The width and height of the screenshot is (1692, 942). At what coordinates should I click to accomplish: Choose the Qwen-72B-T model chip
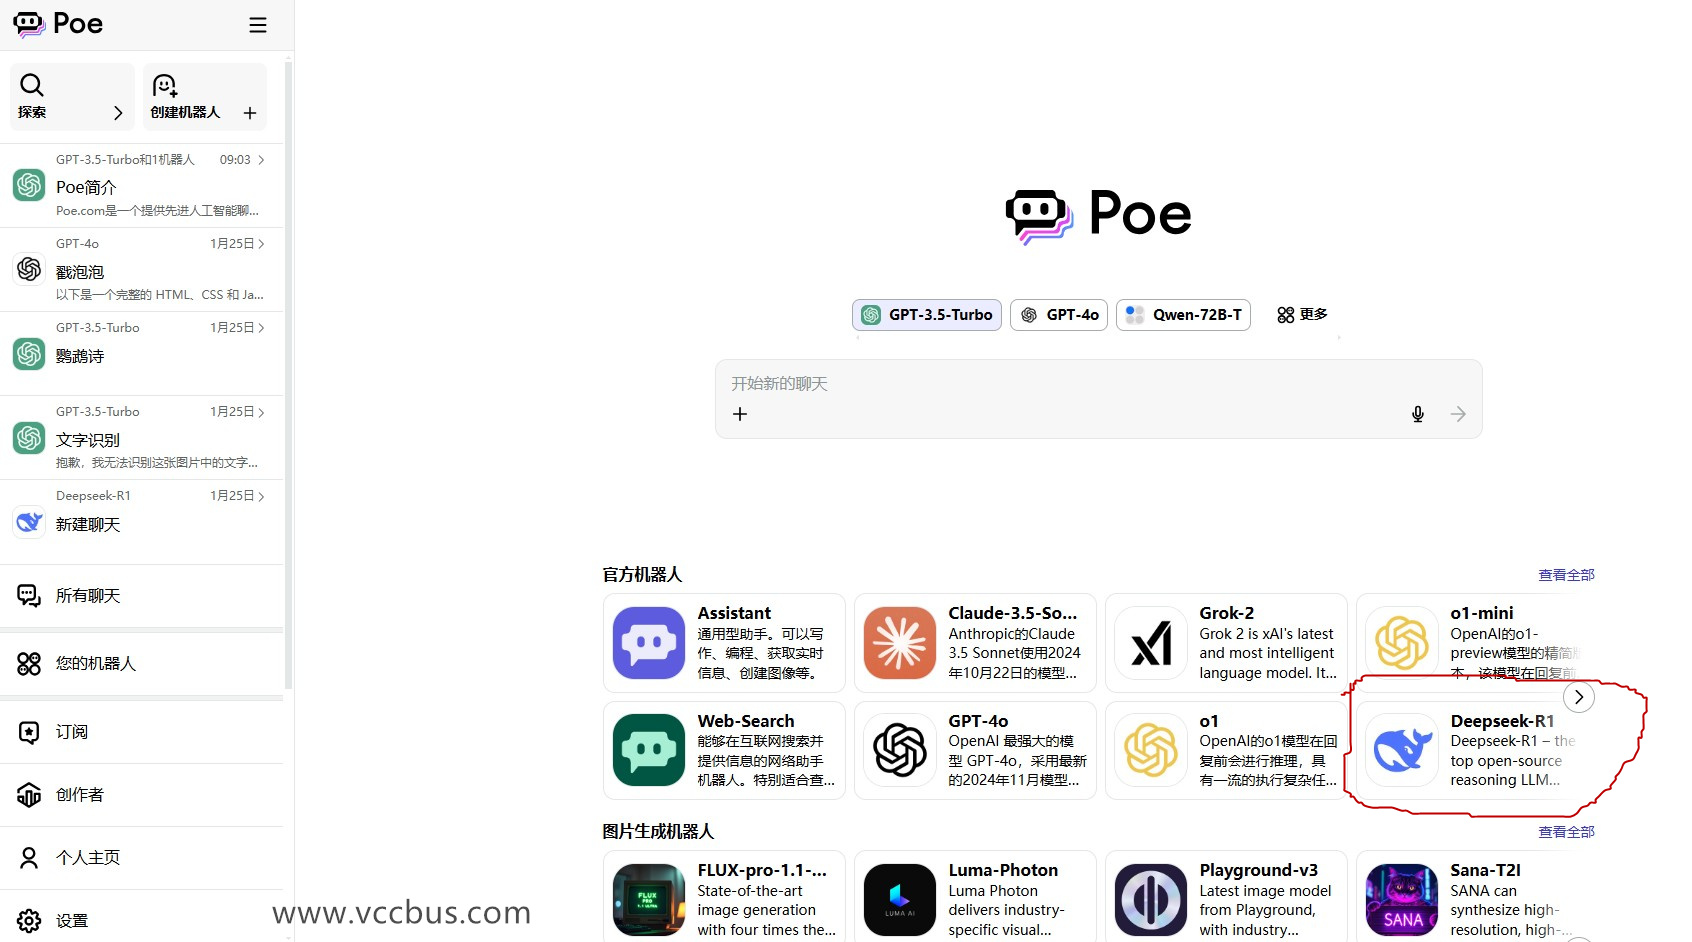(1183, 315)
